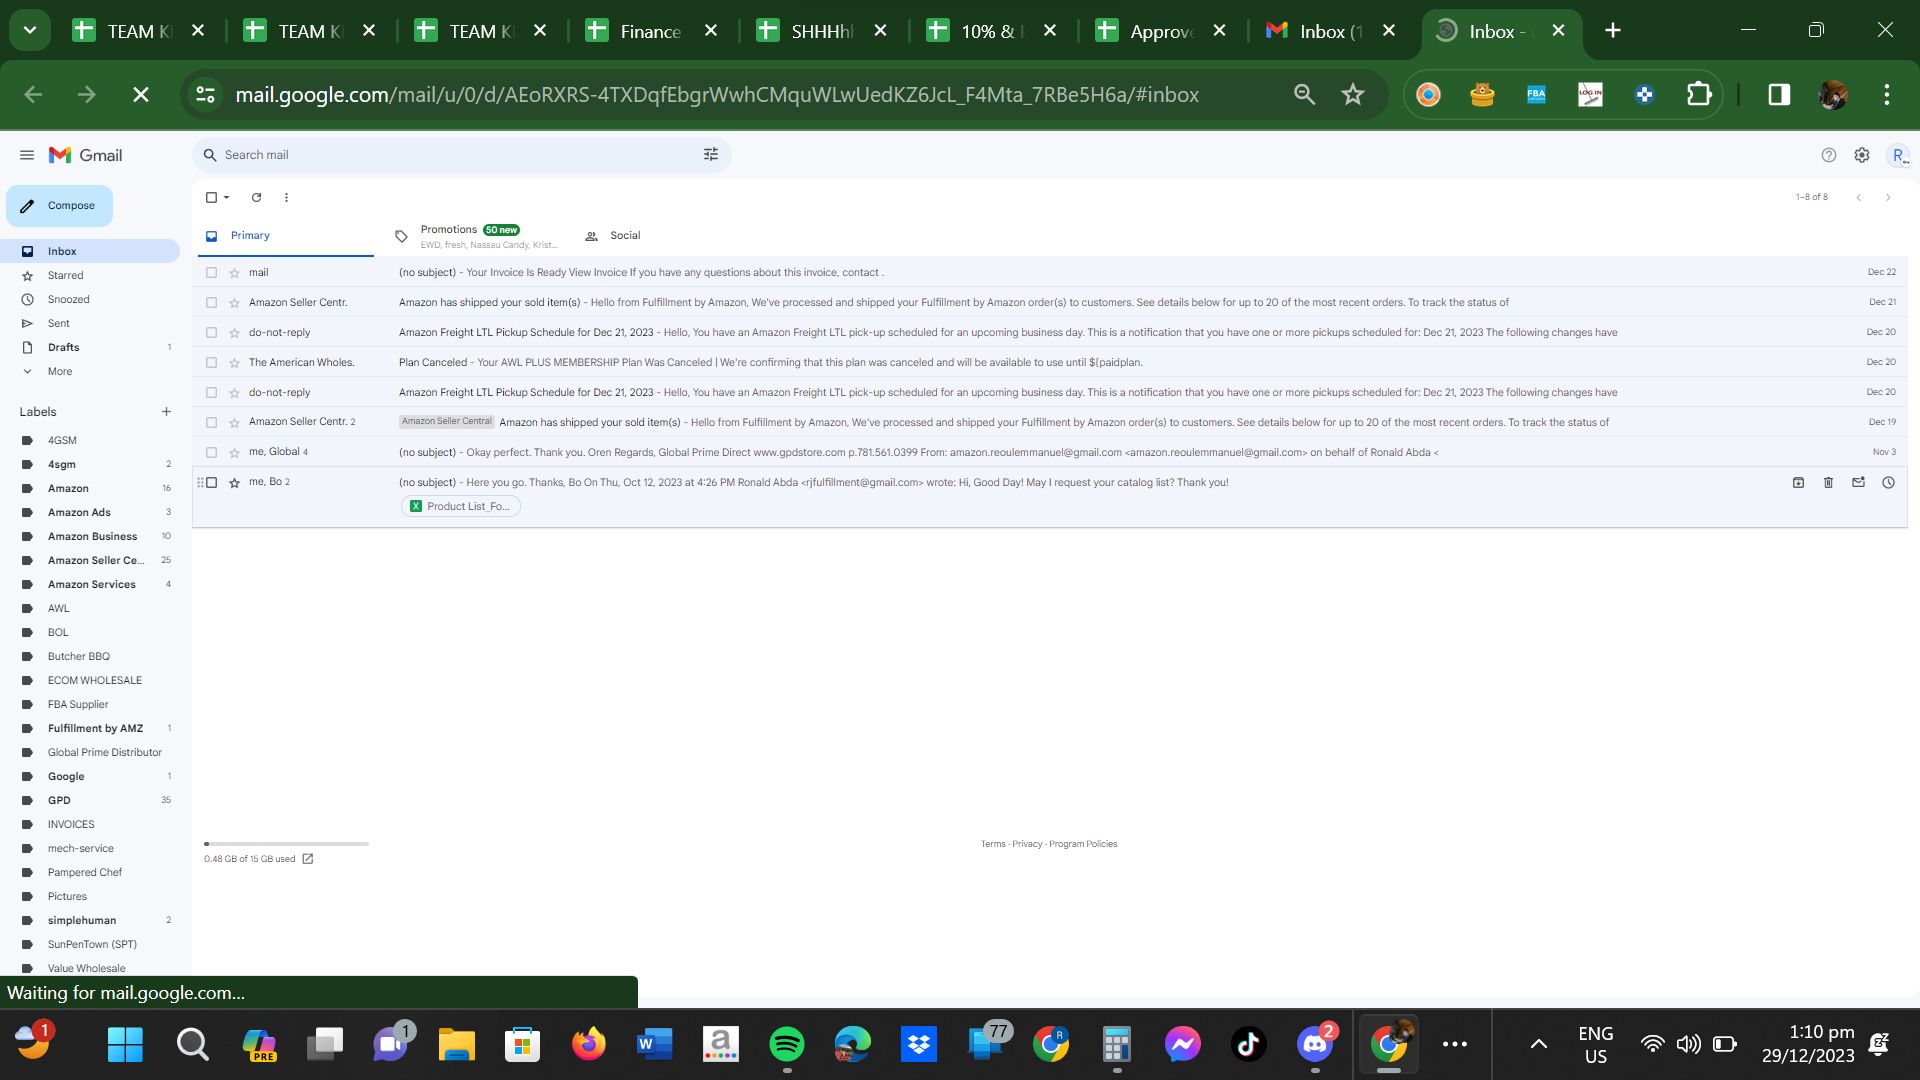This screenshot has height=1080, width=1920.
Task: Go to newer messages page arrow
Action: coord(1858,197)
